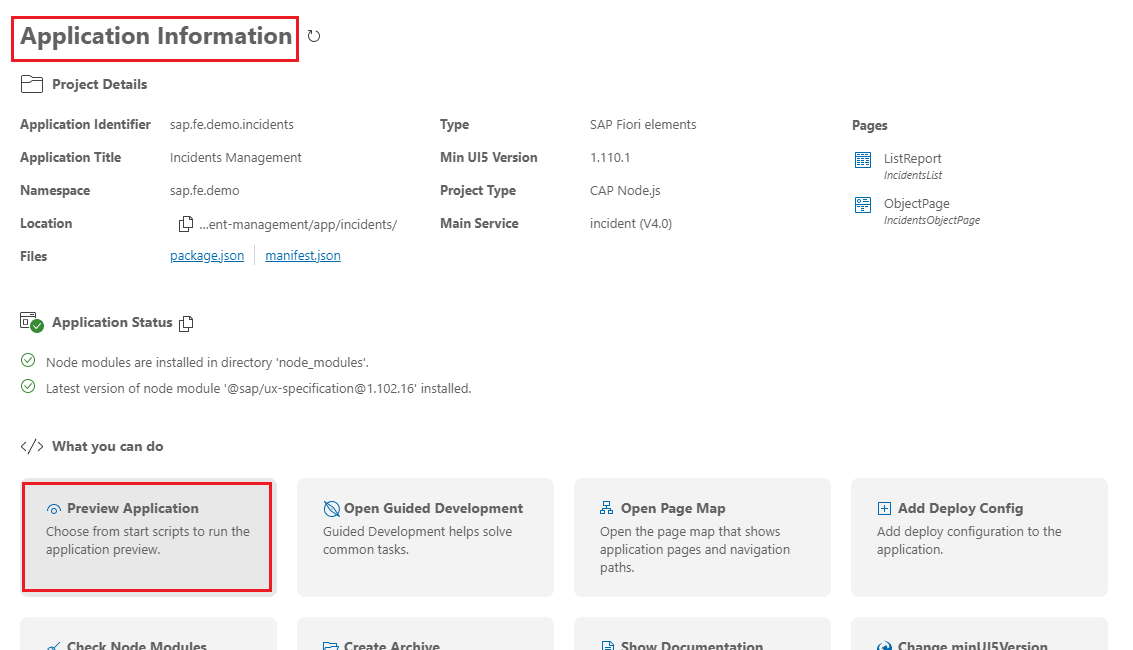1133x650 pixels.
Task: Select the Check Node Modules card
Action: [148, 633]
